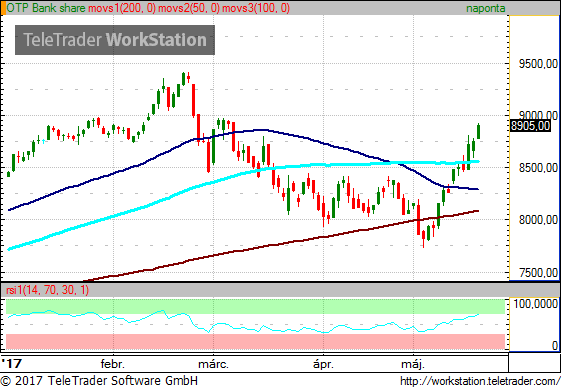Viewport: 561px width, 390px height.
Task: Click the febr. month label
Action: tap(113, 364)
